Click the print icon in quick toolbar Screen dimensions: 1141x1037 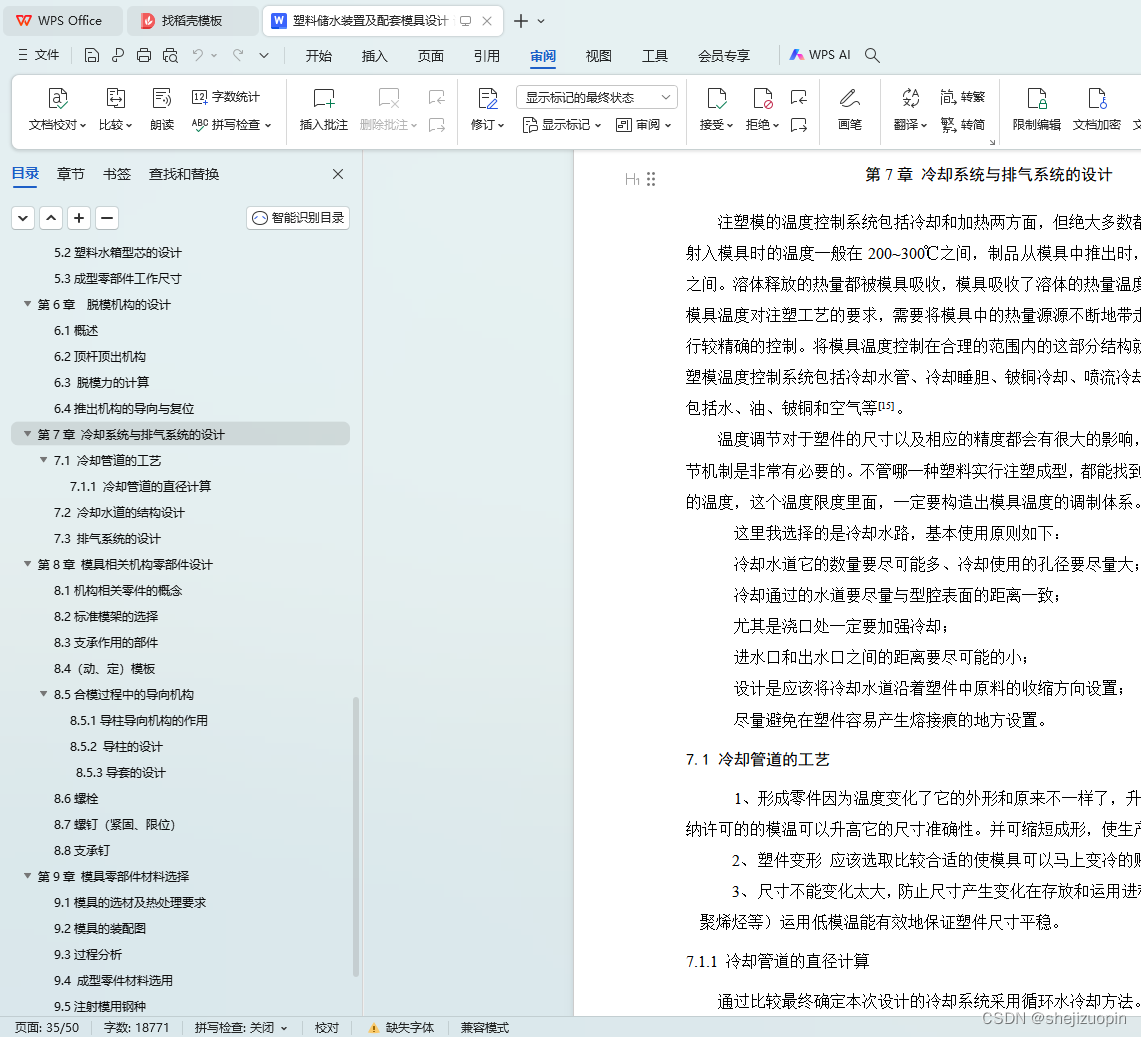click(x=144, y=55)
